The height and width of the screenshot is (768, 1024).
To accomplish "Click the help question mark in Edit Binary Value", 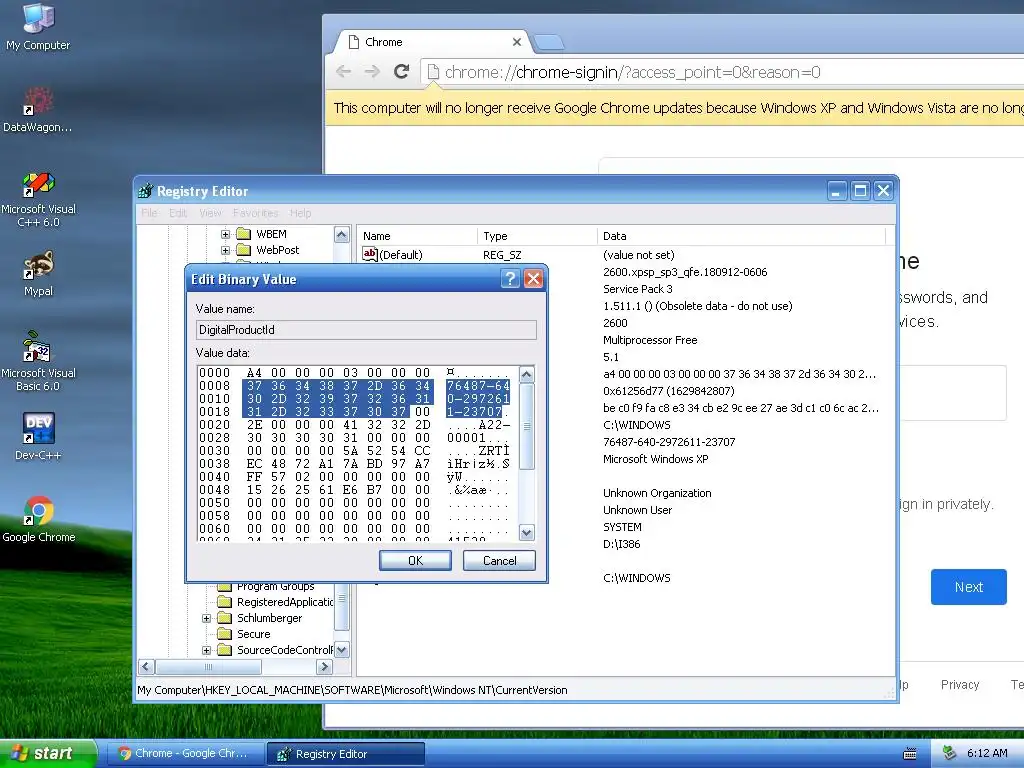I will click(x=509, y=279).
